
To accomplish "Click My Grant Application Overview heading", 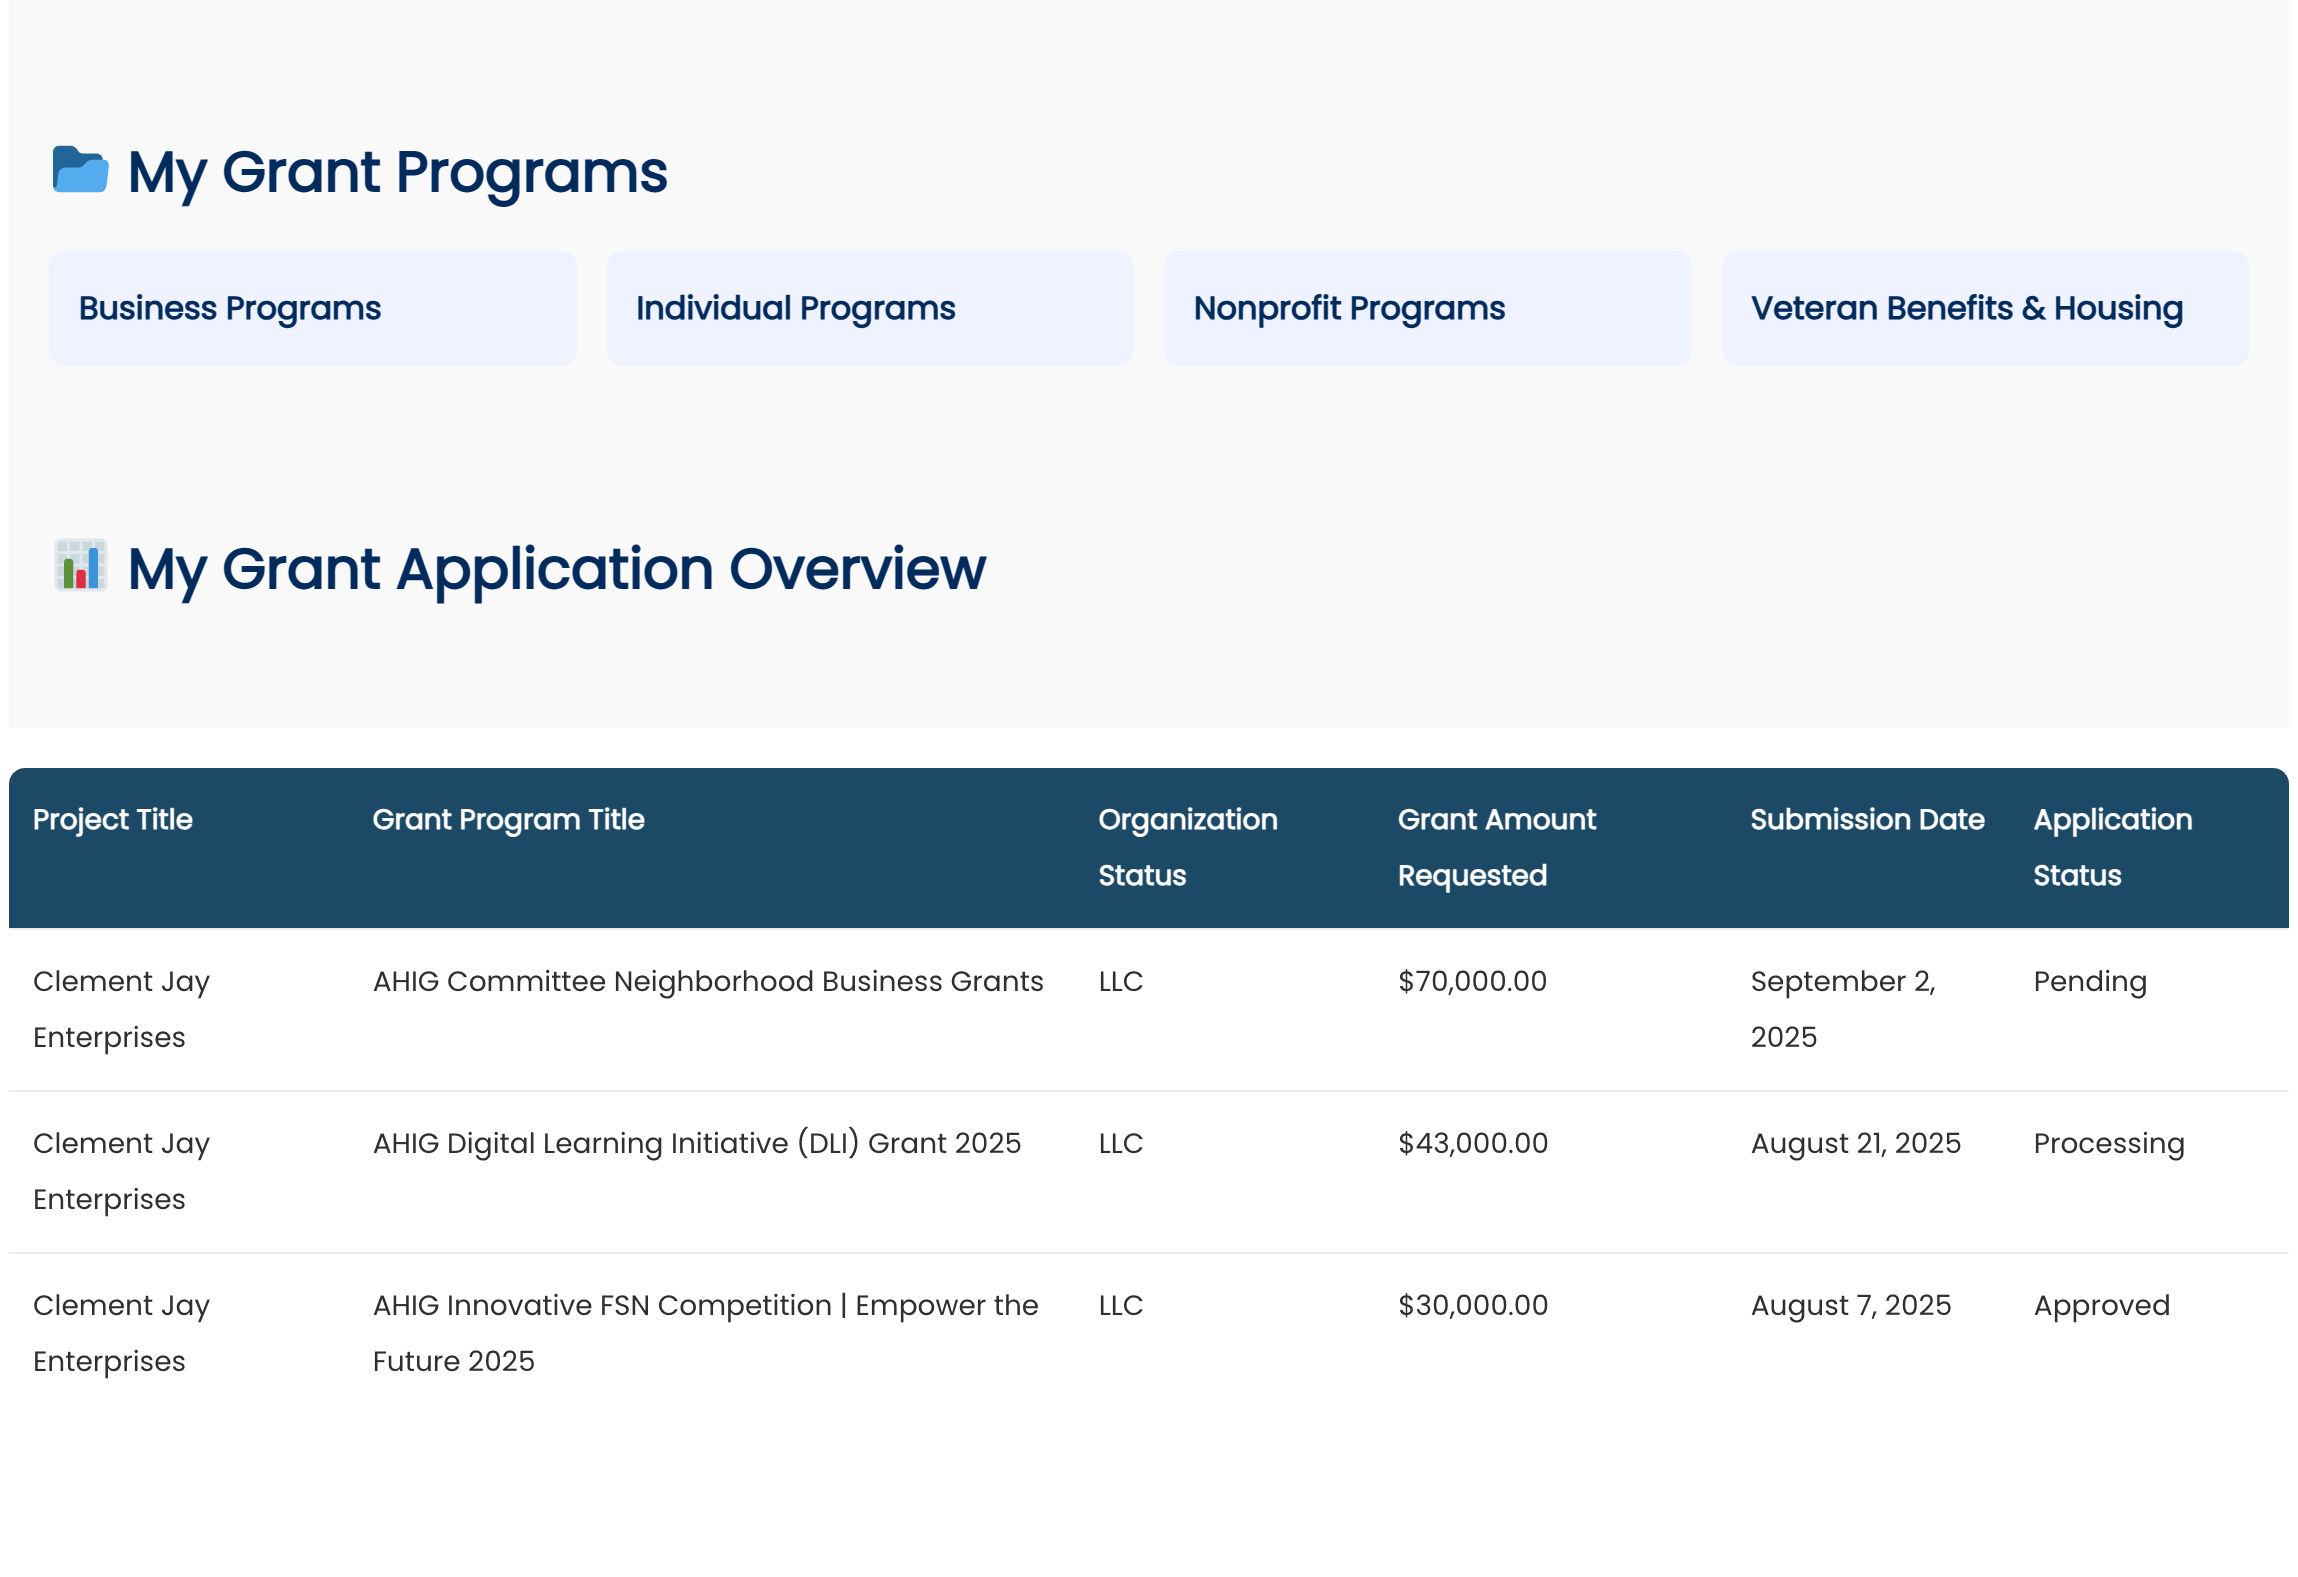I will [556, 569].
